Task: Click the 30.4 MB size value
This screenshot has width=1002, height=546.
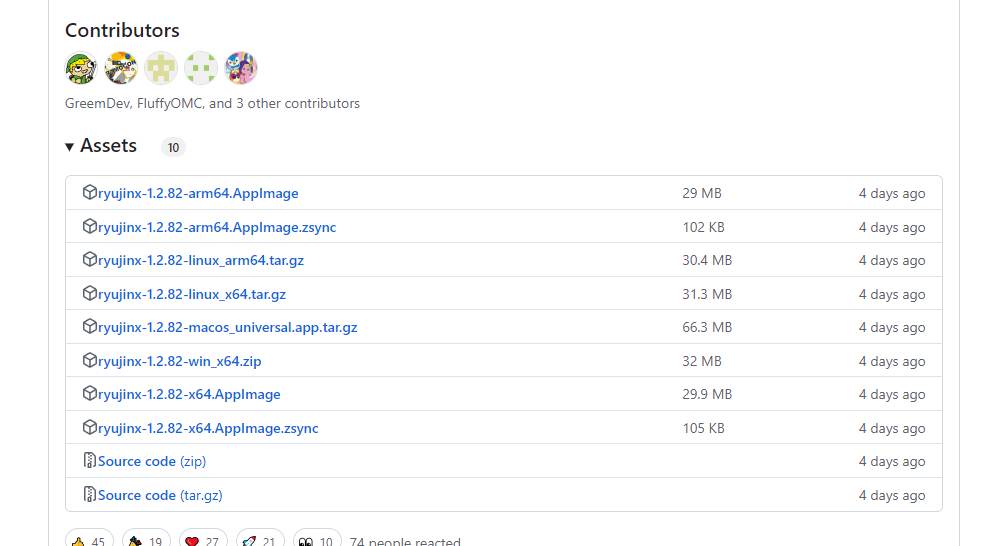Action: [x=707, y=260]
